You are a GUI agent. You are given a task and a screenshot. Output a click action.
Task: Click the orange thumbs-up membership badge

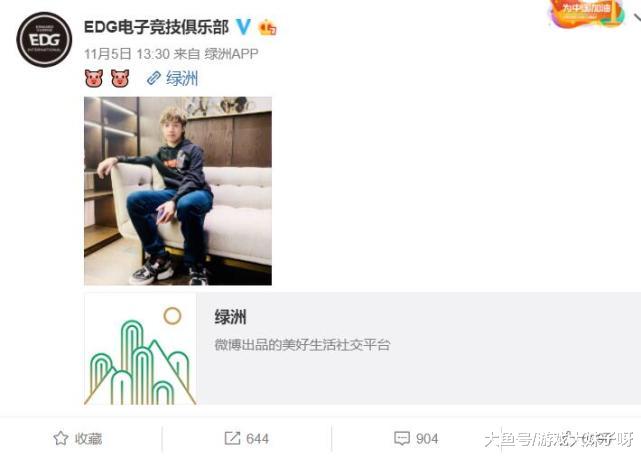pos(267,27)
